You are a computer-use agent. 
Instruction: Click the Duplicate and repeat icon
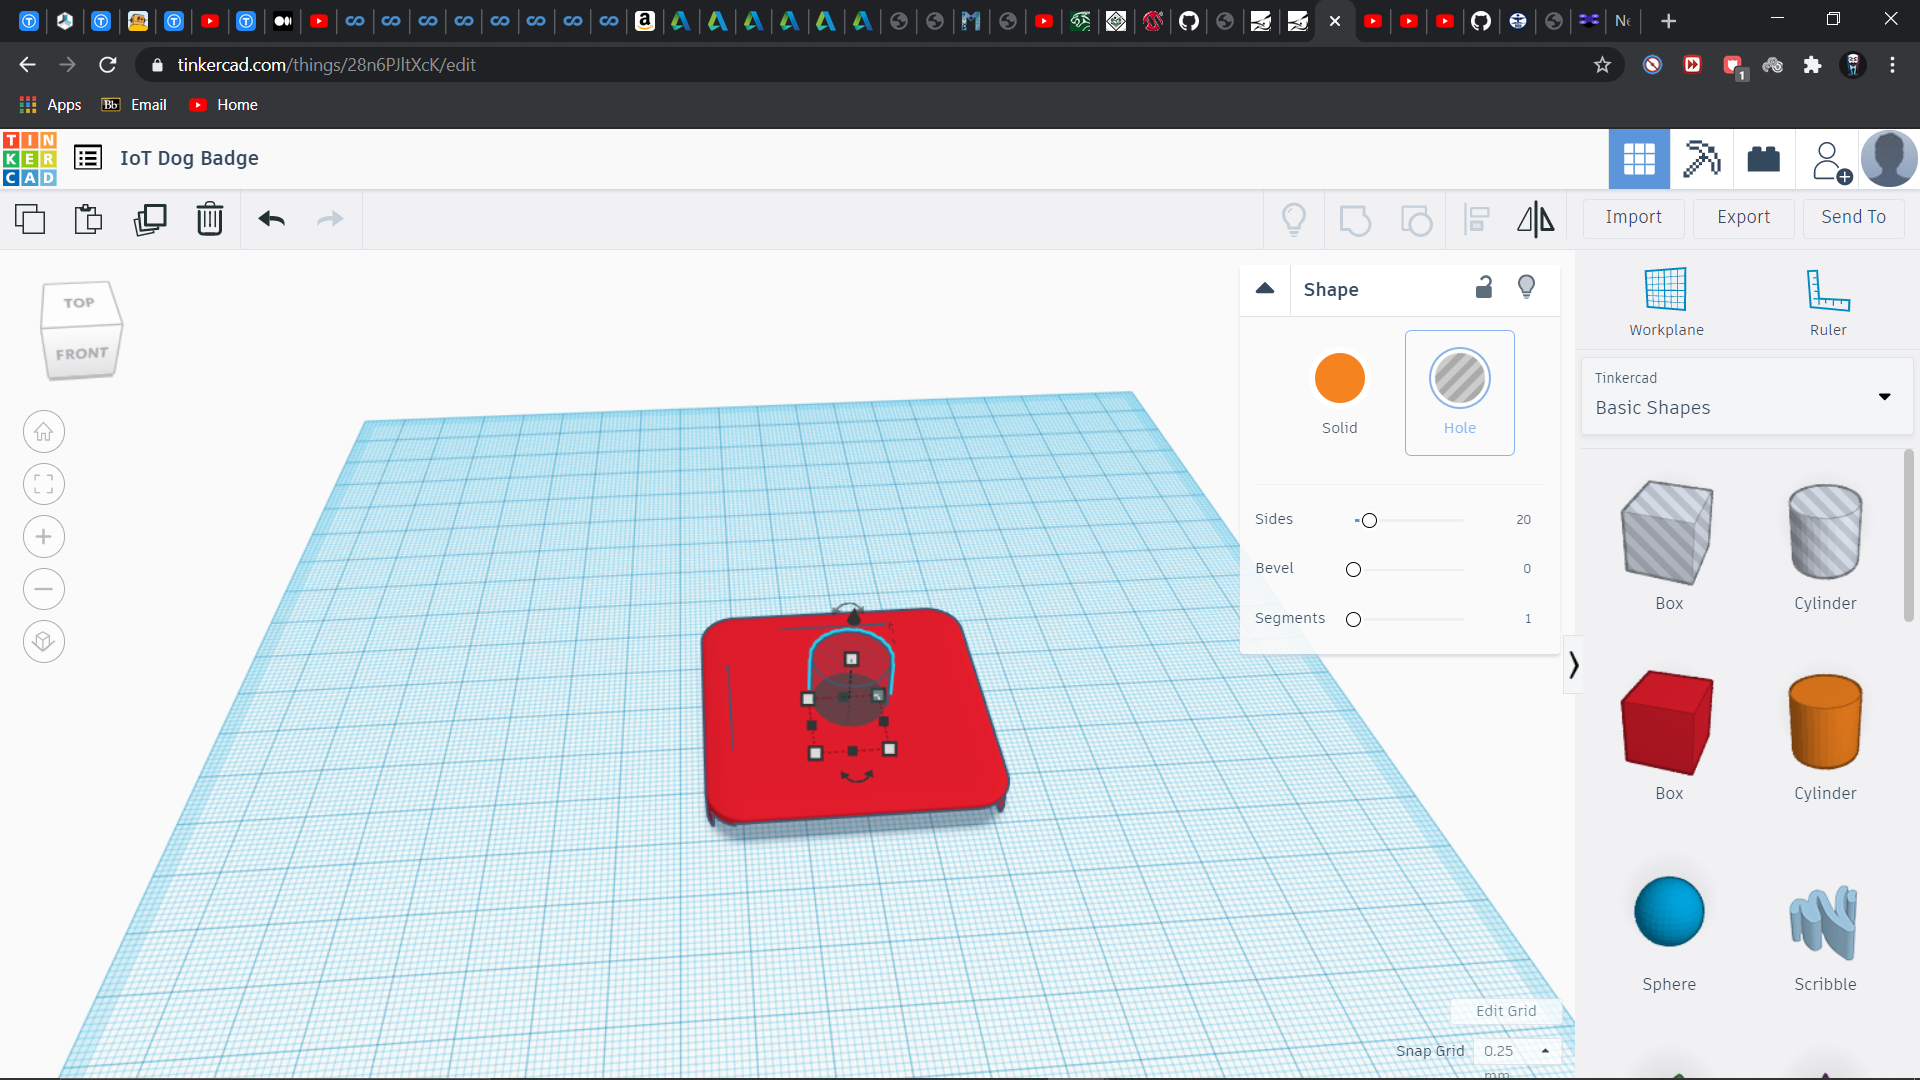[150, 219]
